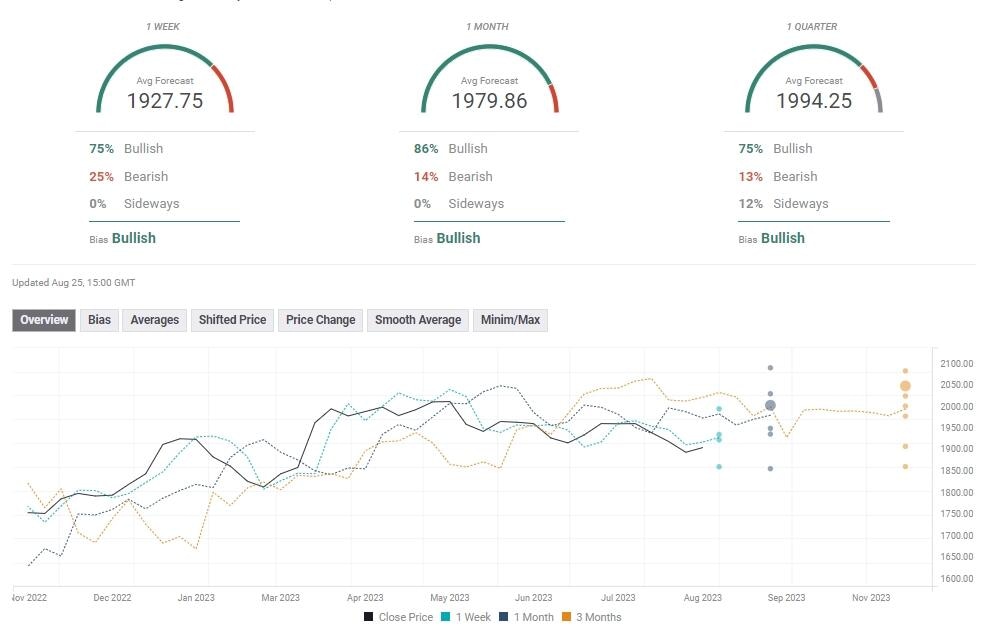Switch to the Overview tab
The height and width of the screenshot is (636, 990).
[x=44, y=320]
